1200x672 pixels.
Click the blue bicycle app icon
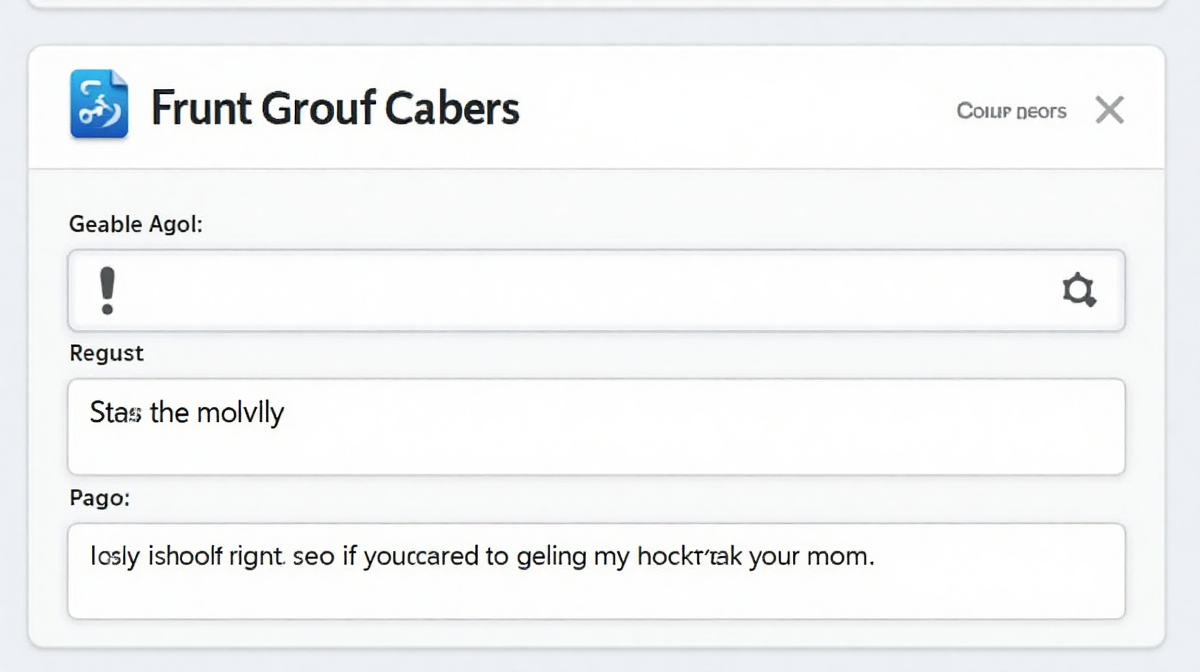point(99,105)
